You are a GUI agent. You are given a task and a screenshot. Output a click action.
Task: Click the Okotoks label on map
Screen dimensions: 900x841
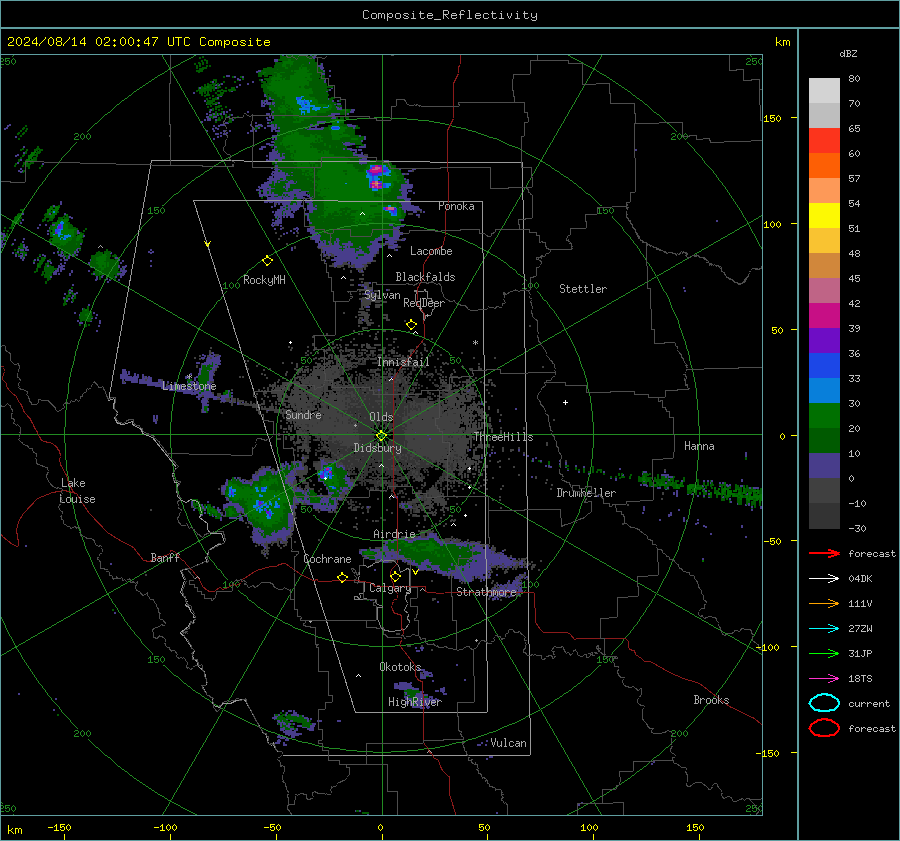tap(400, 666)
